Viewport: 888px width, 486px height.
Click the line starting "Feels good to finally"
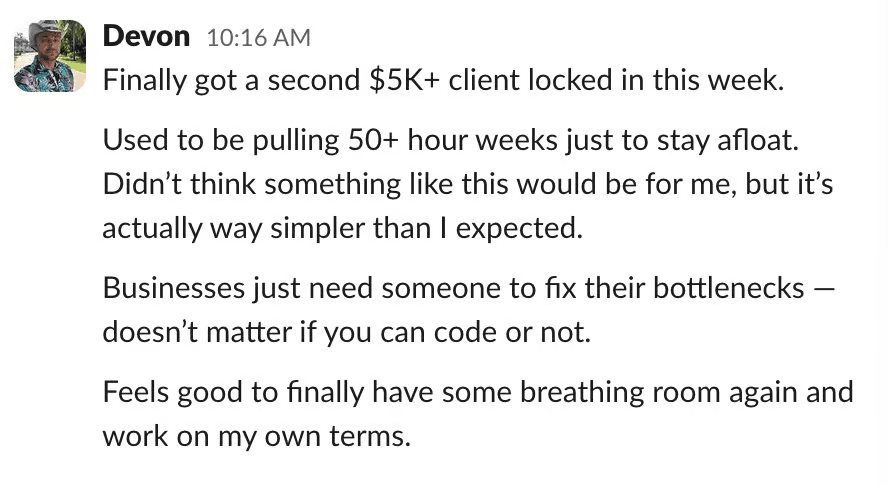(478, 390)
